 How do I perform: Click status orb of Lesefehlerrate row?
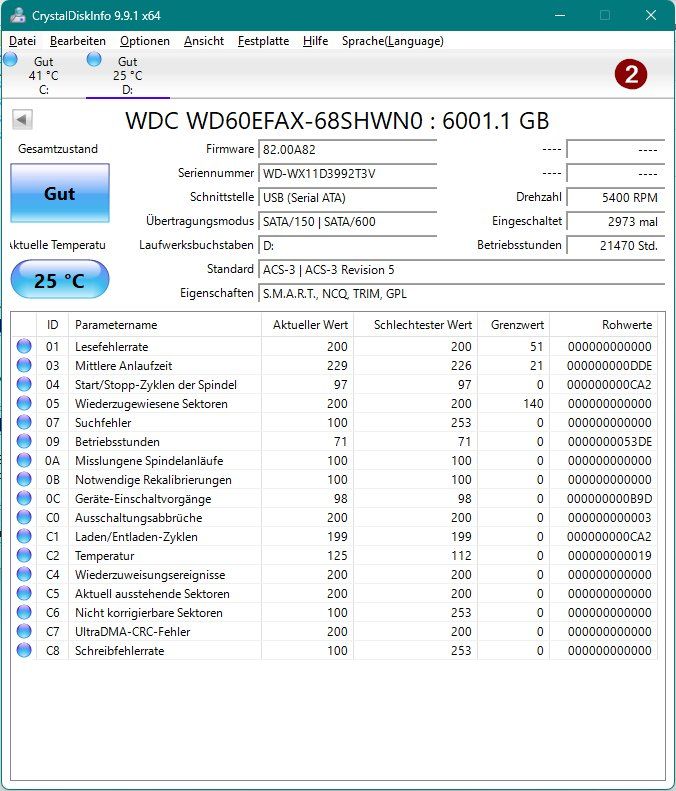pos(24,346)
